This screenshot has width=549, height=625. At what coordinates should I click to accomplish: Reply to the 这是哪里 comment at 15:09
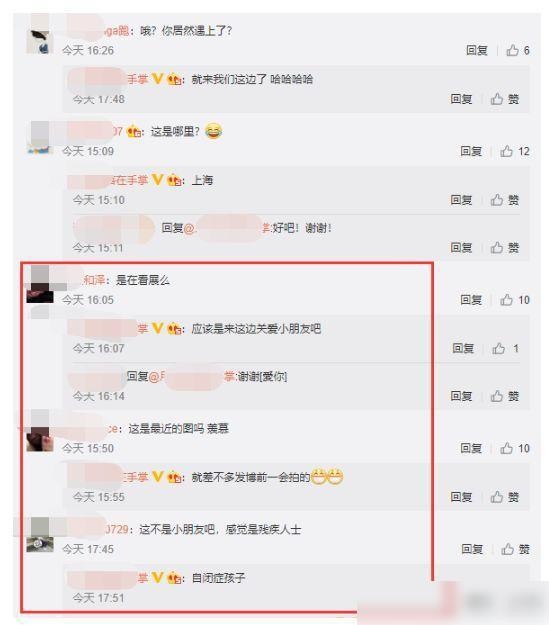(x=471, y=151)
